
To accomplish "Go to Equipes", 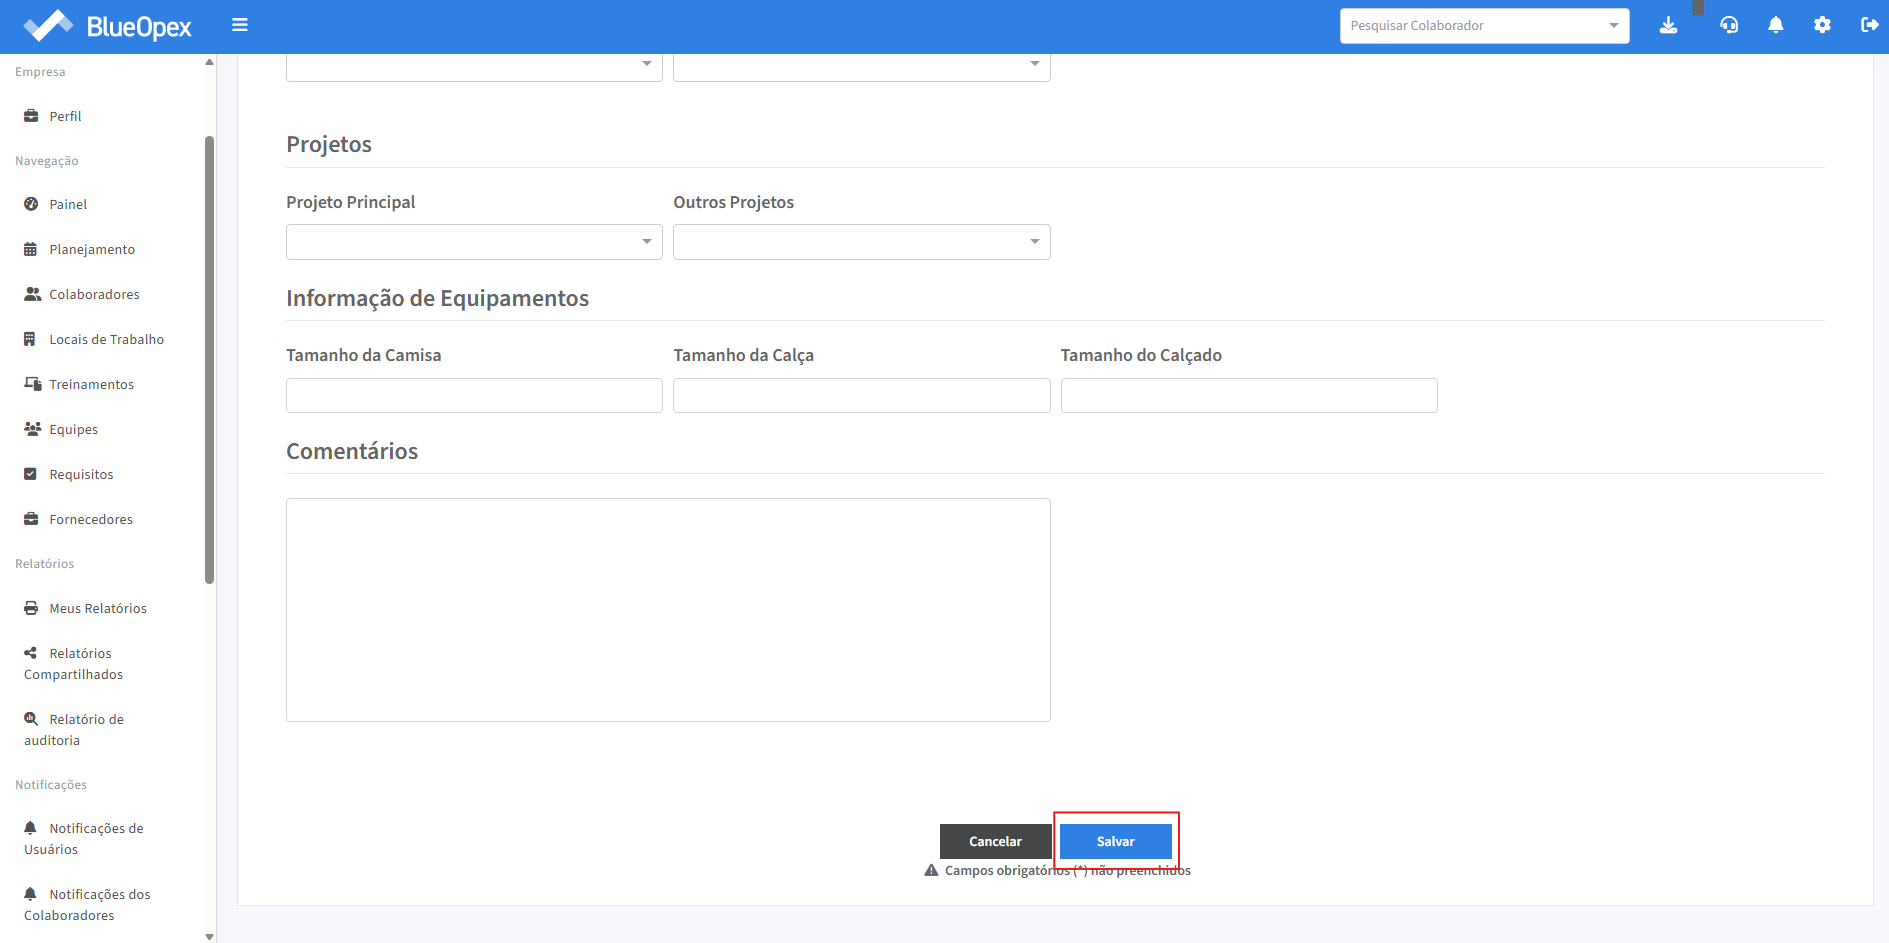I will (x=73, y=429).
